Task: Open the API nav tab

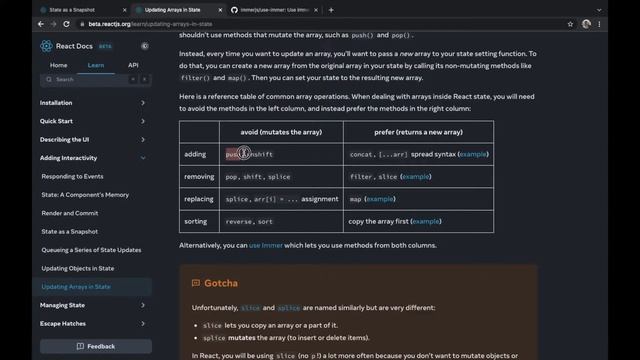Action: pos(133,65)
